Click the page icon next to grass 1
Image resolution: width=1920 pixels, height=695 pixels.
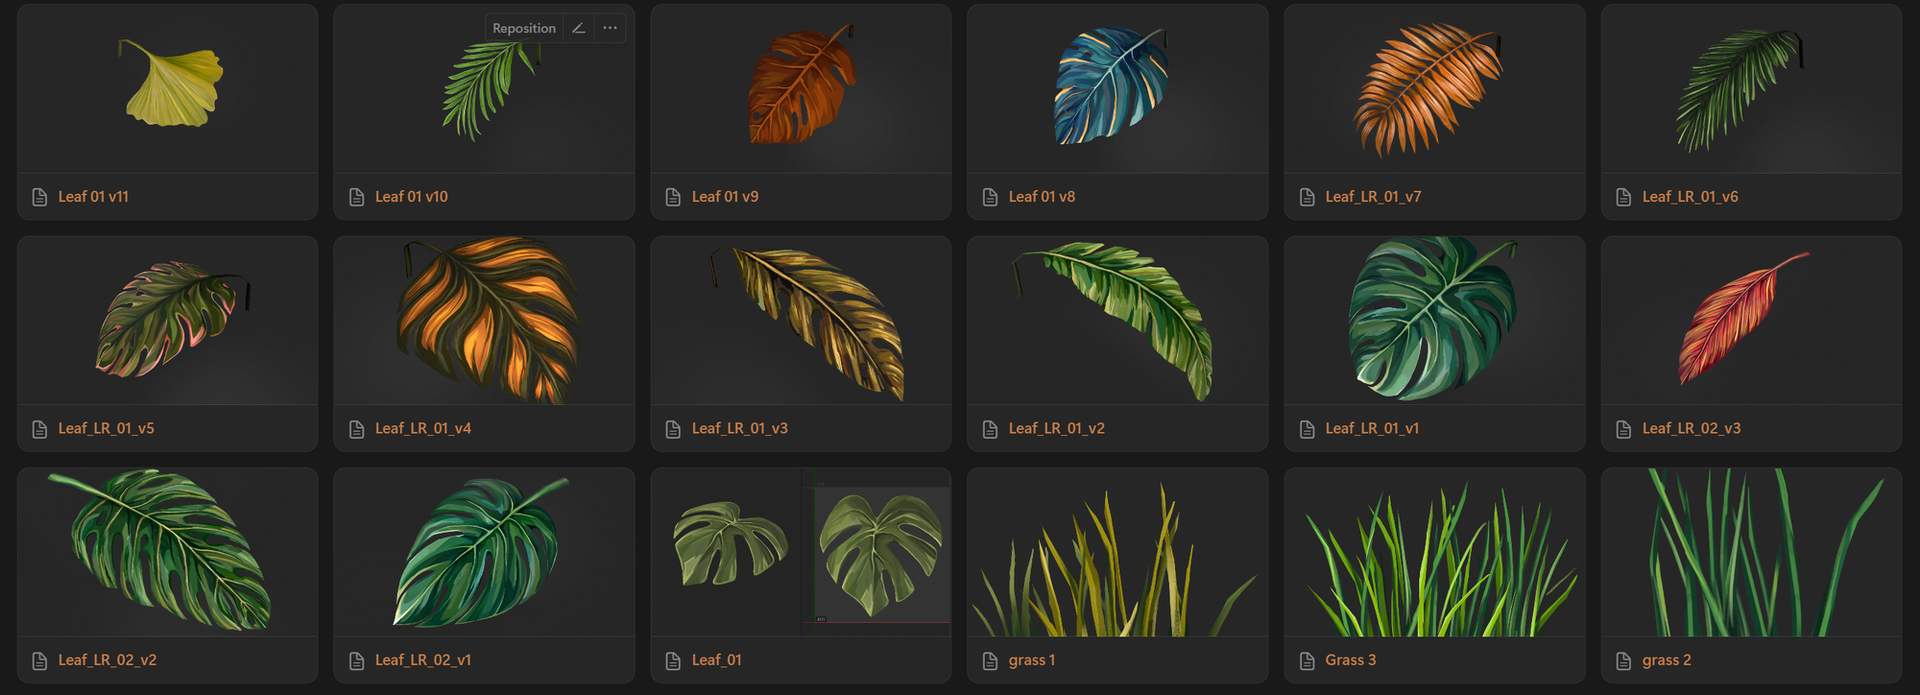tap(990, 661)
